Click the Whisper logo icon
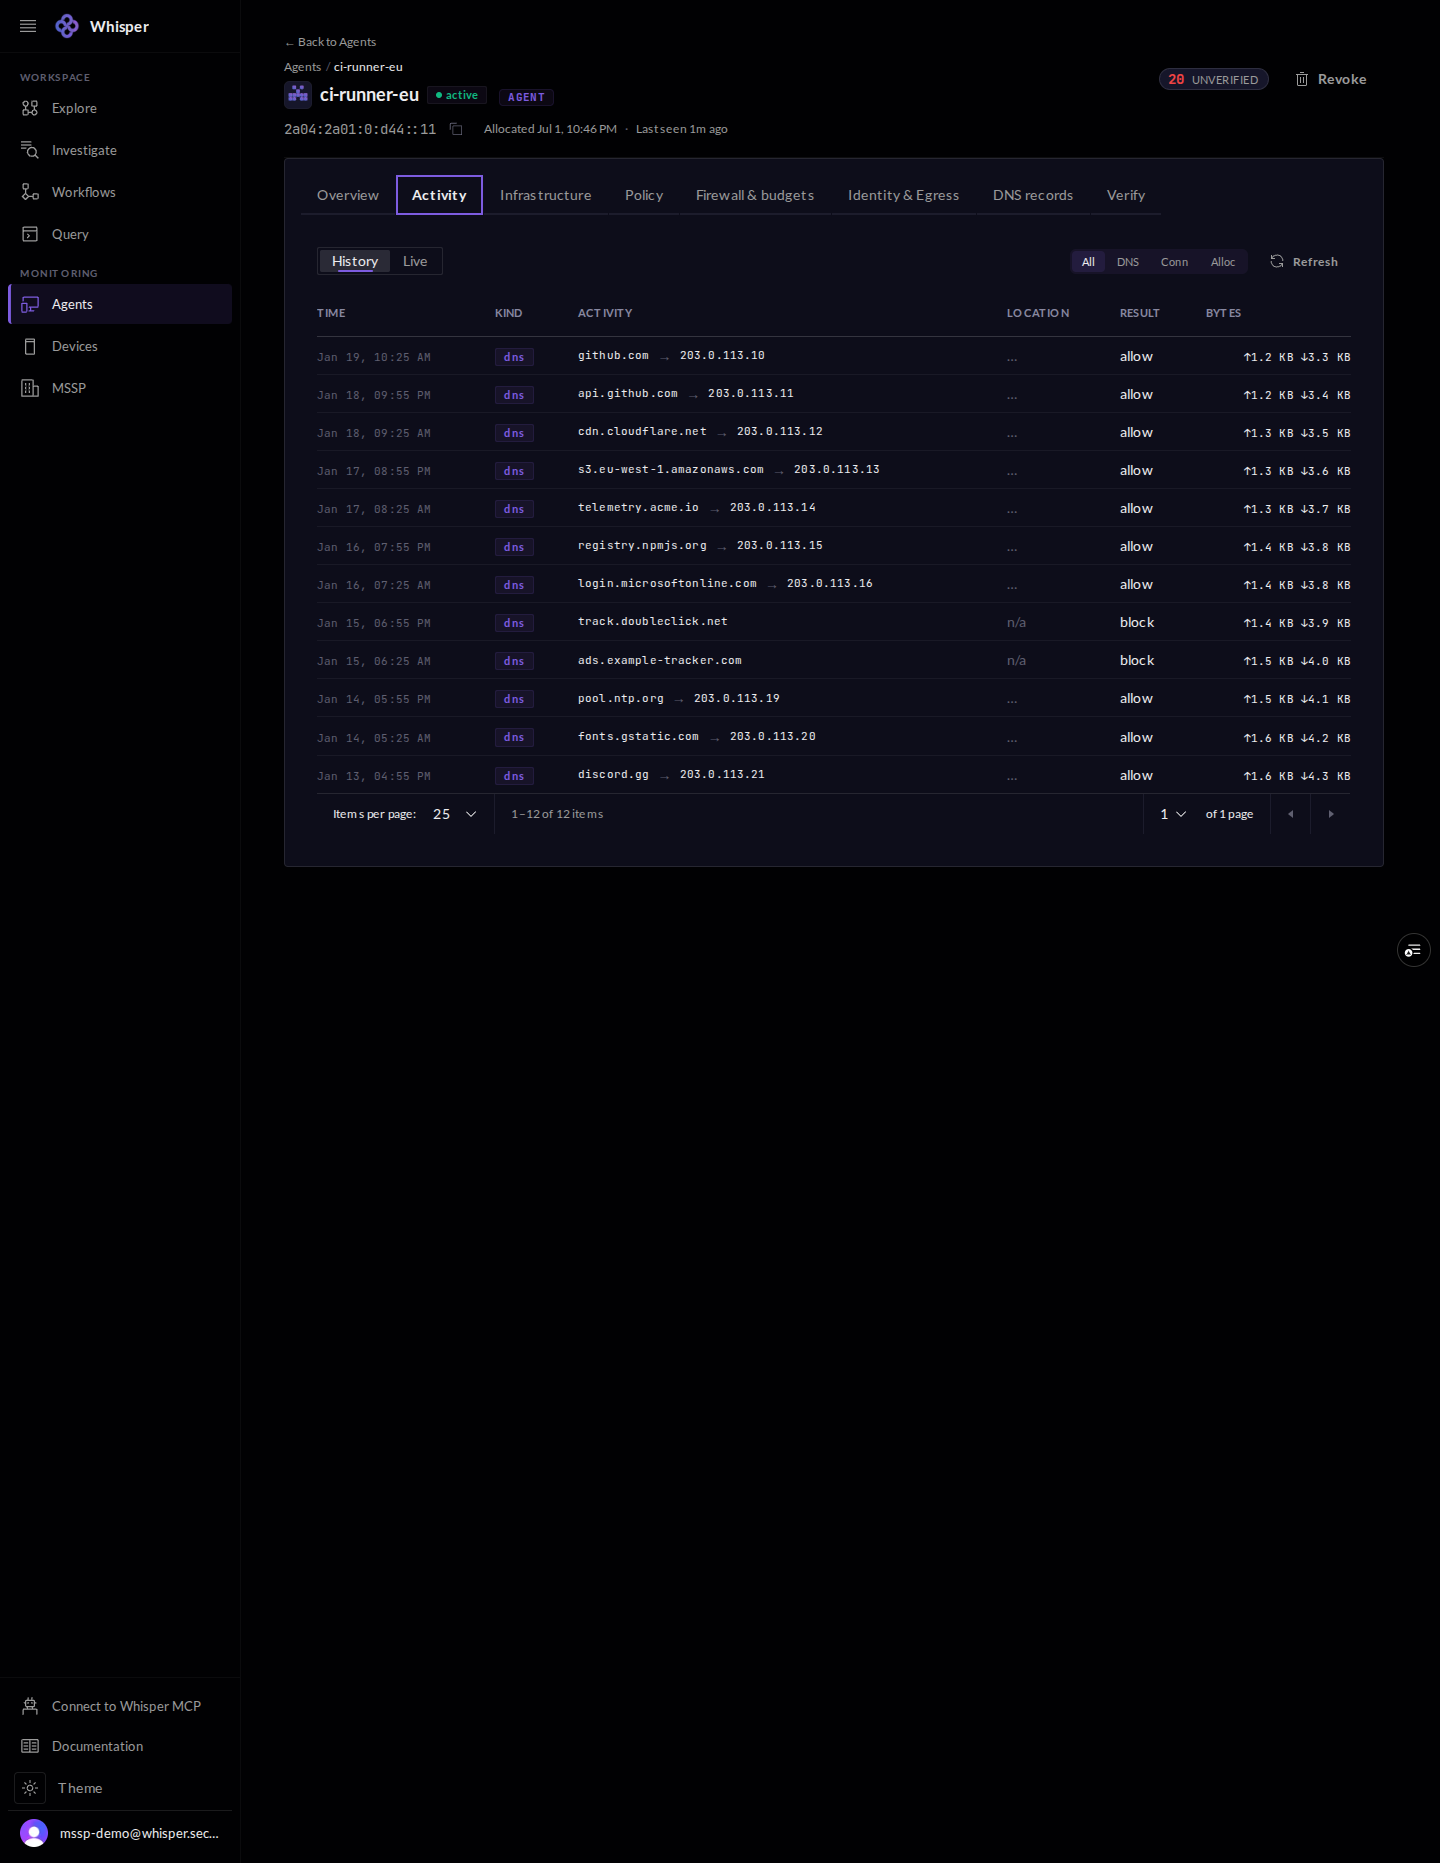This screenshot has width=1440, height=1863. coord(67,26)
